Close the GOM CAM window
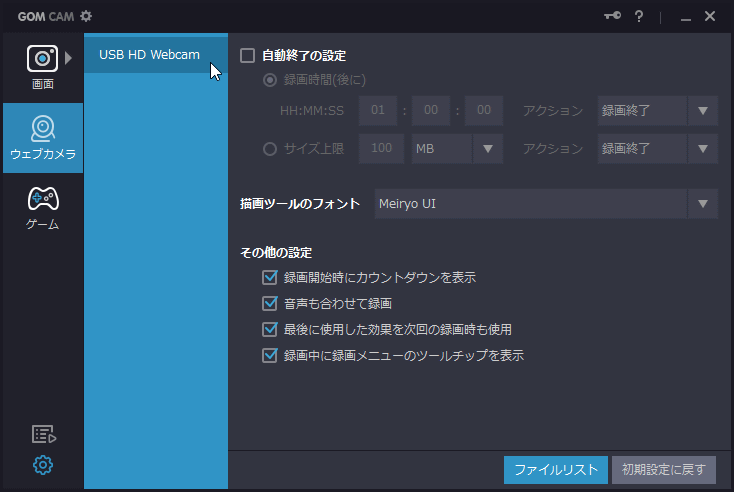Viewport: 734px width, 492px height. (x=710, y=16)
